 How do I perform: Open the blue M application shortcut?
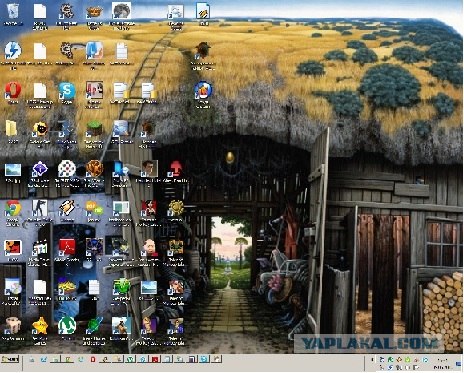tap(94, 51)
